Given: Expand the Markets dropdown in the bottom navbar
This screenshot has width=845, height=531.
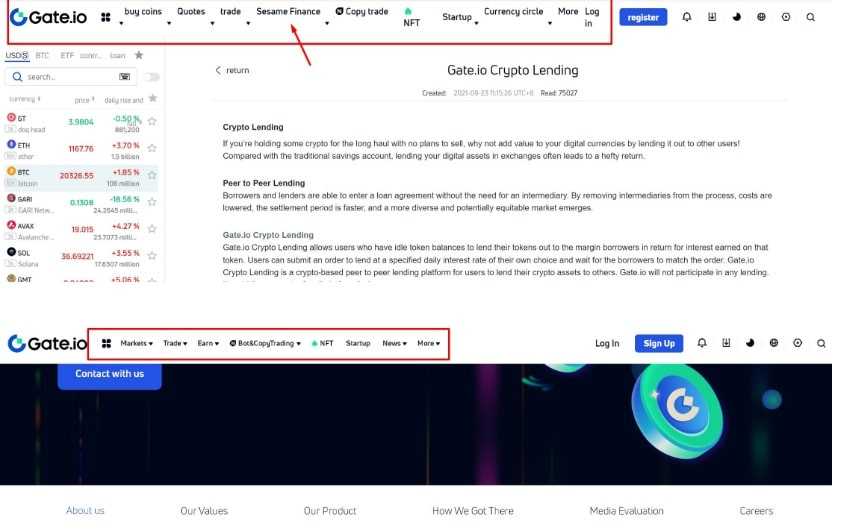Looking at the screenshot, I should tap(136, 343).
